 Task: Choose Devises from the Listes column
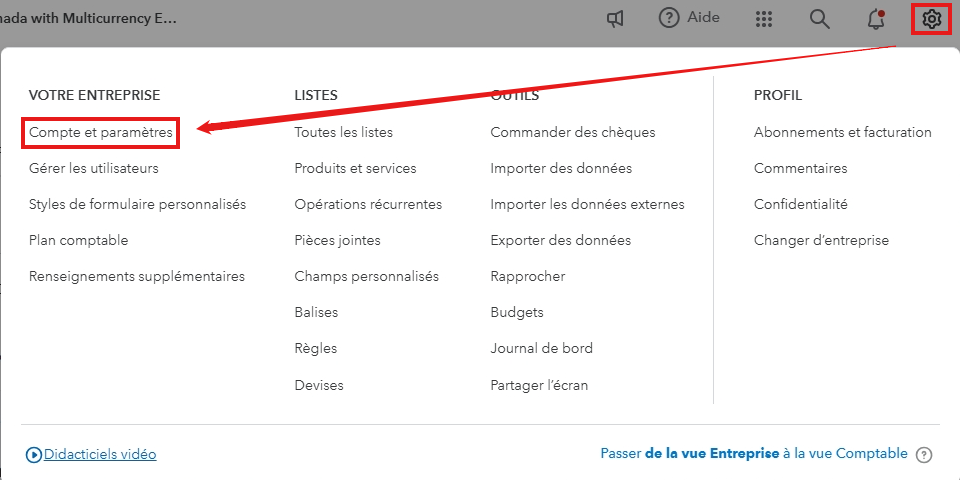(x=318, y=384)
